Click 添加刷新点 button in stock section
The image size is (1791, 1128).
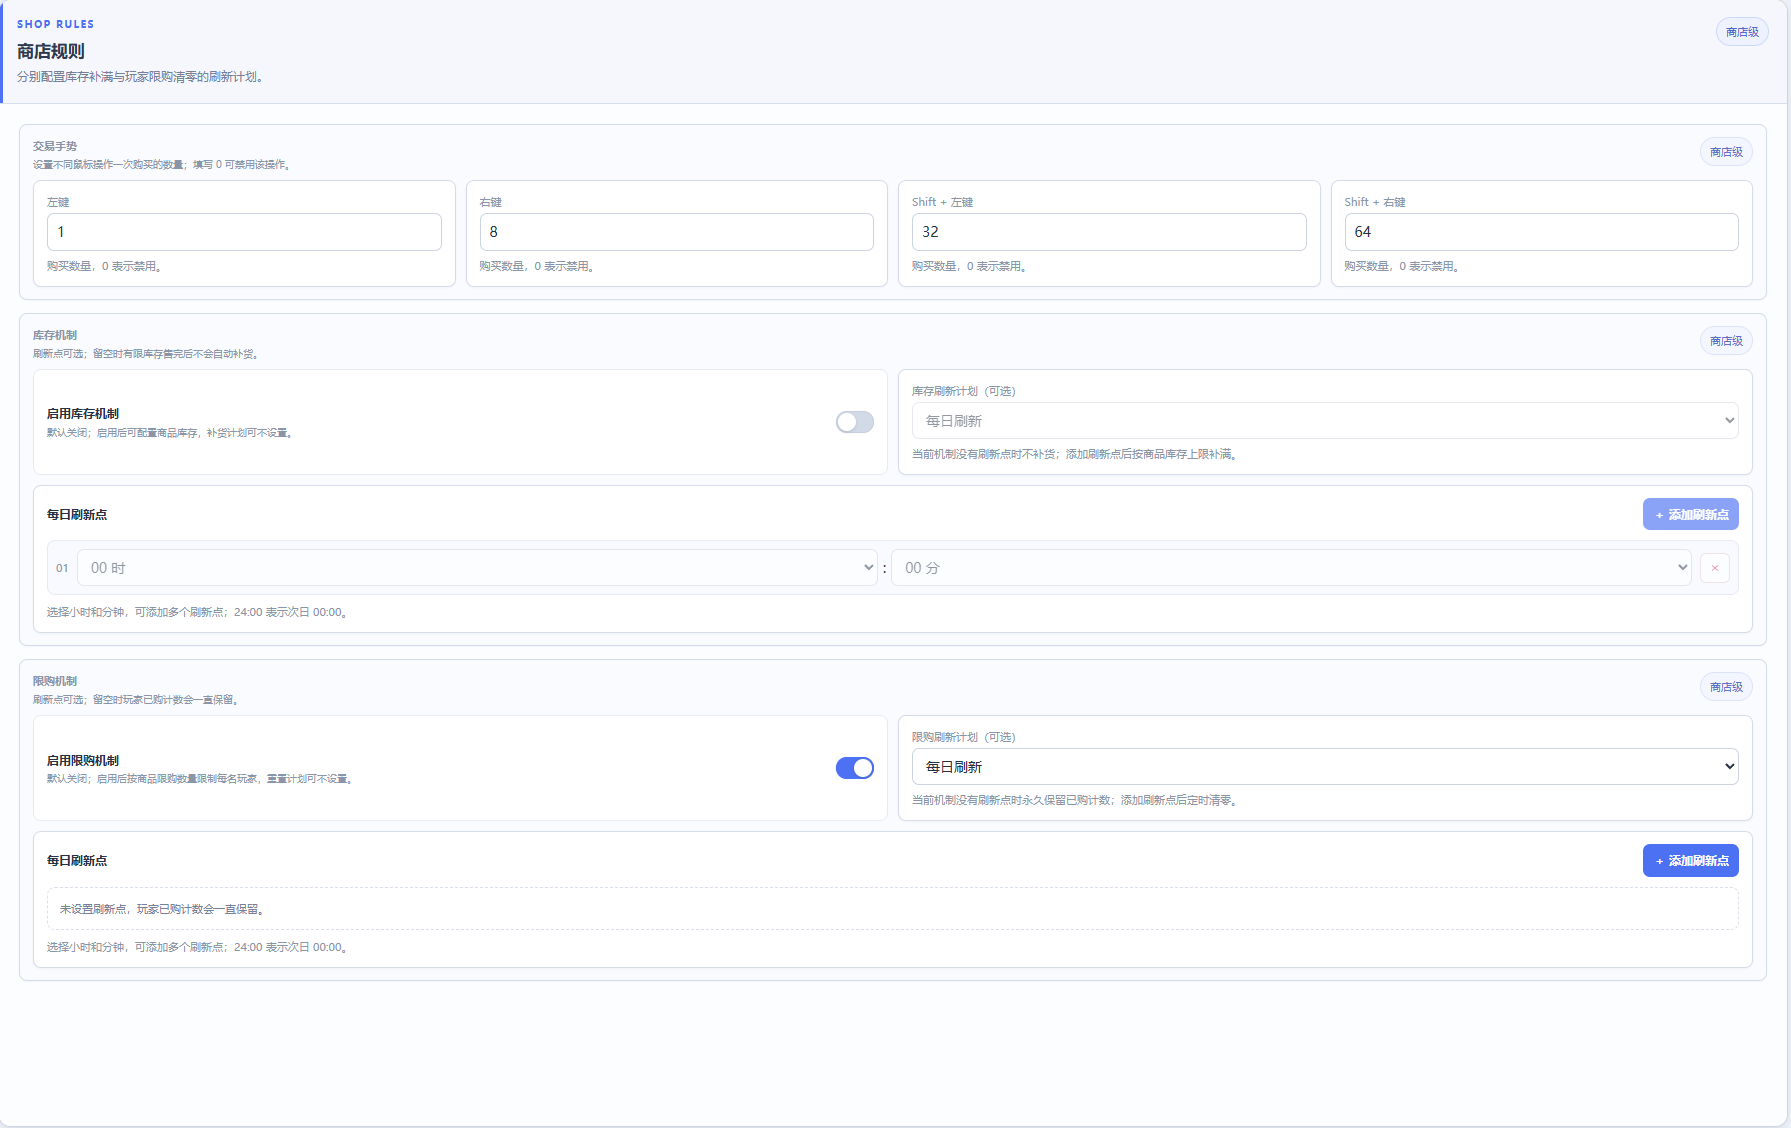tap(1690, 515)
